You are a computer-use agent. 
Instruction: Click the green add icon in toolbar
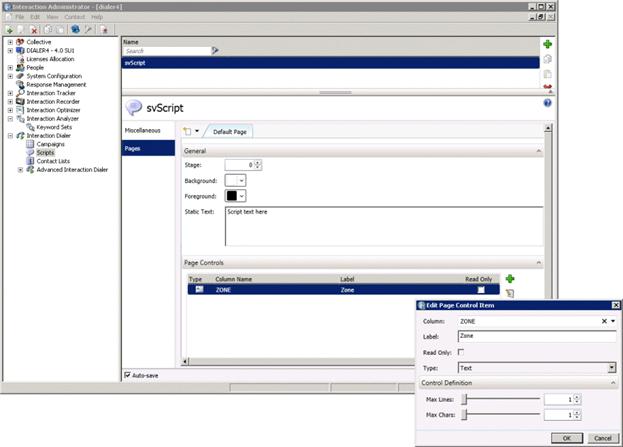pyautogui.click(x=10, y=30)
